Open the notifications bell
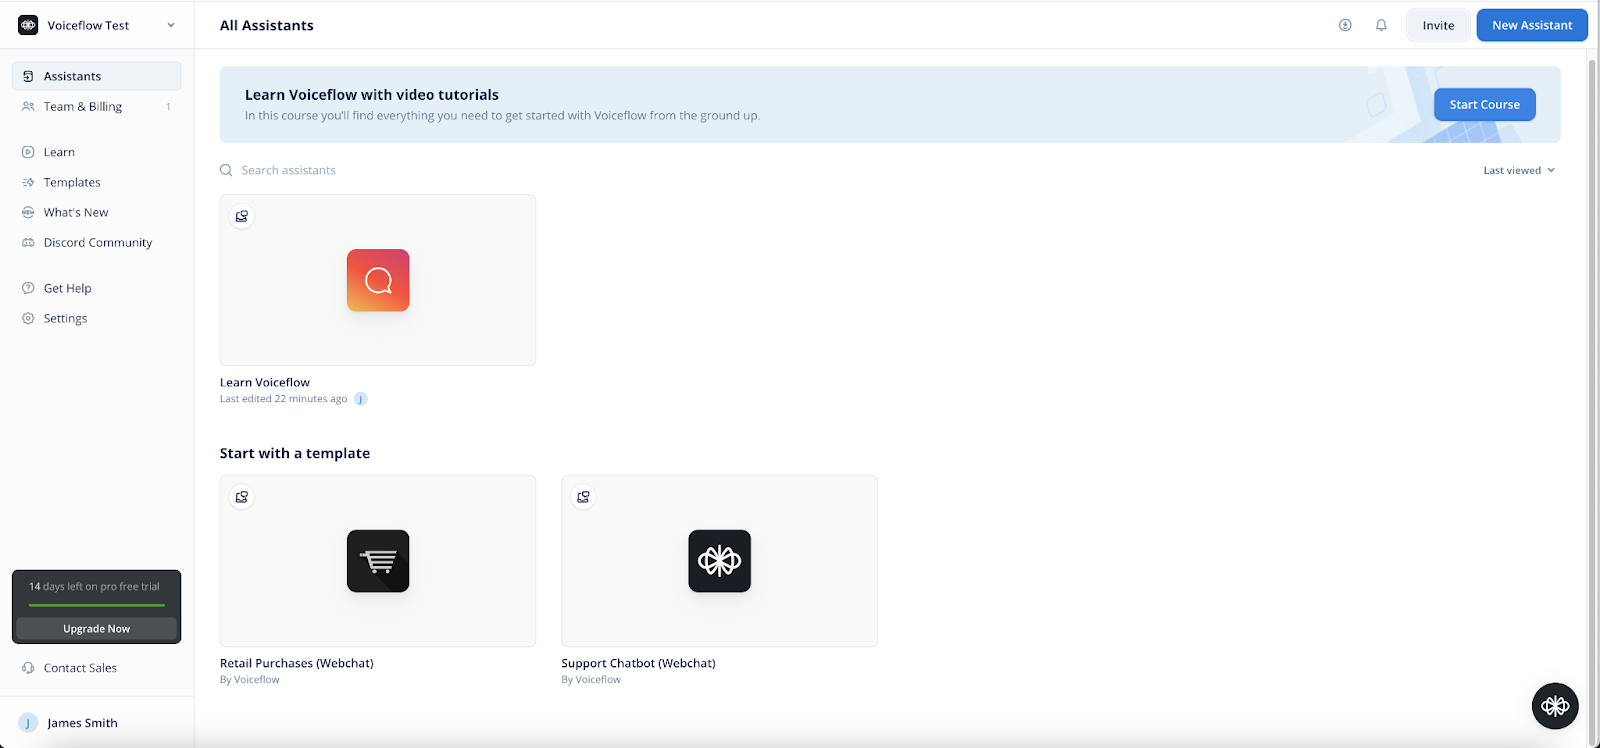Viewport: 1600px width, 748px height. (1381, 25)
